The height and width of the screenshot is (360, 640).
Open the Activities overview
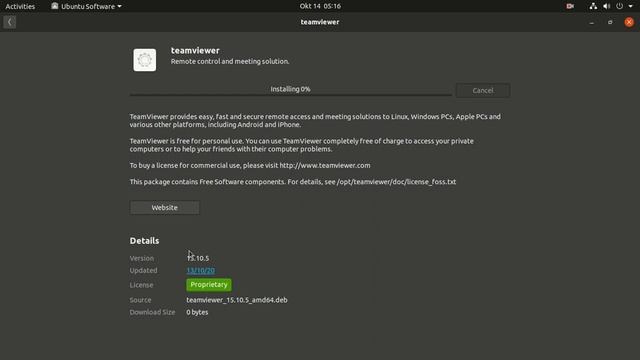[x=20, y=6]
